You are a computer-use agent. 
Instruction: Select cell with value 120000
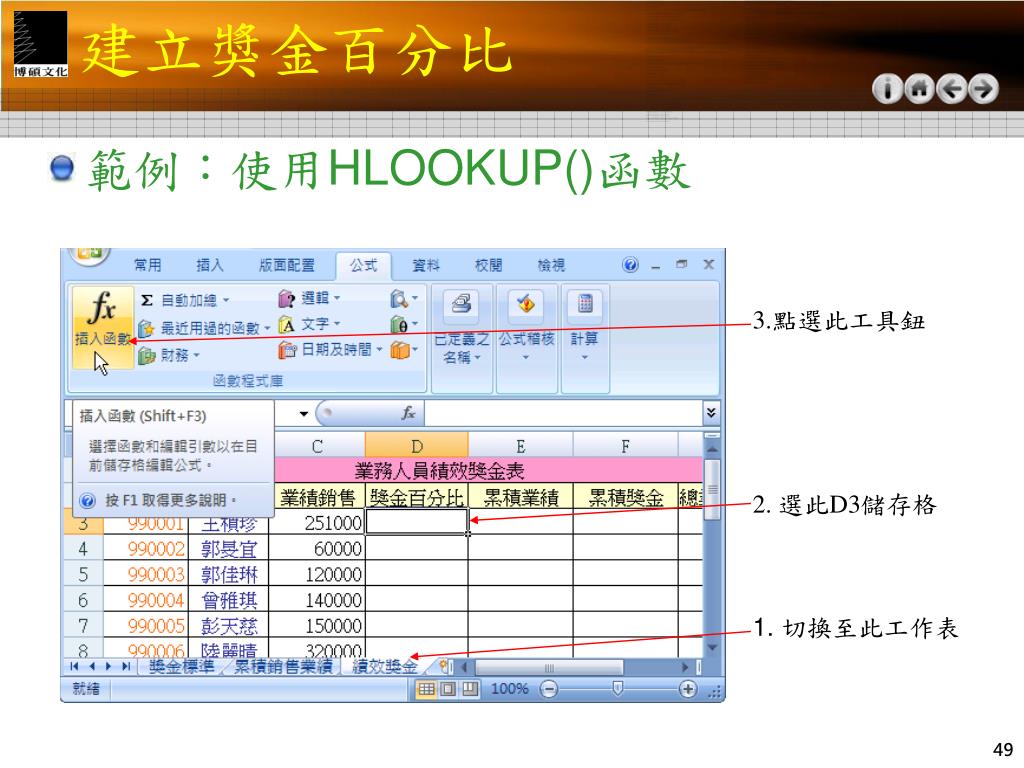tap(317, 574)
